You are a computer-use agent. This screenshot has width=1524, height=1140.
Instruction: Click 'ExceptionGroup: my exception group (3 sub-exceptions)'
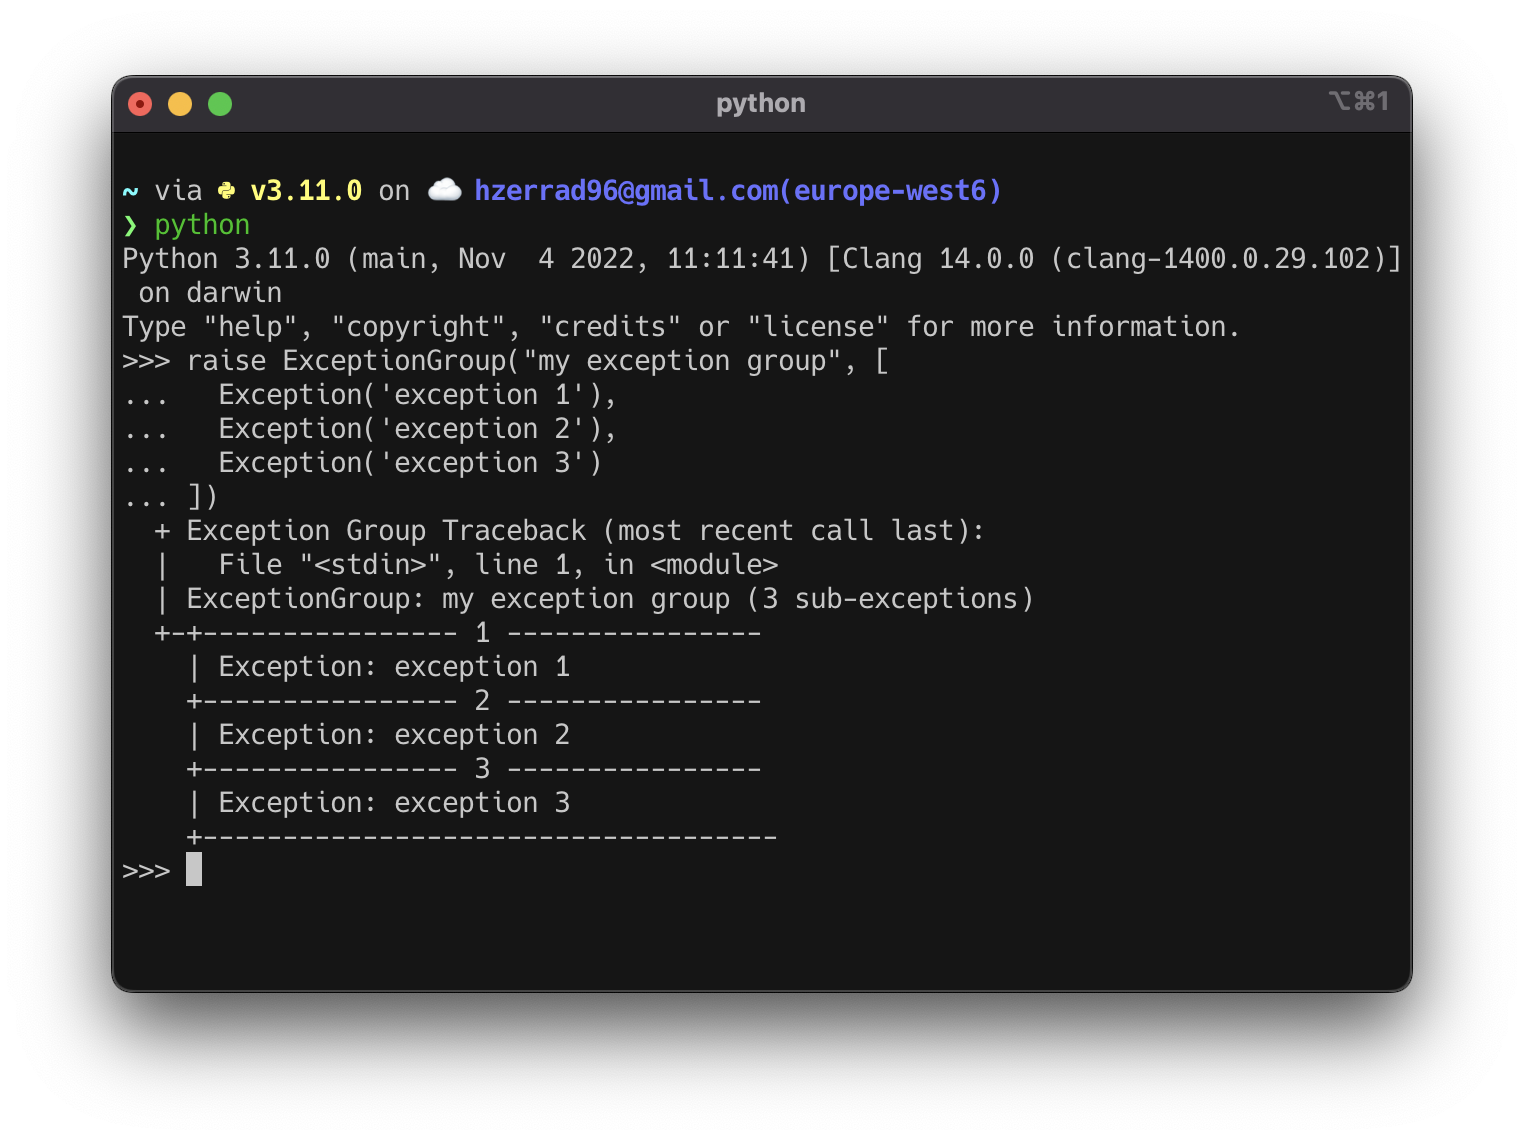coord(610,599)
